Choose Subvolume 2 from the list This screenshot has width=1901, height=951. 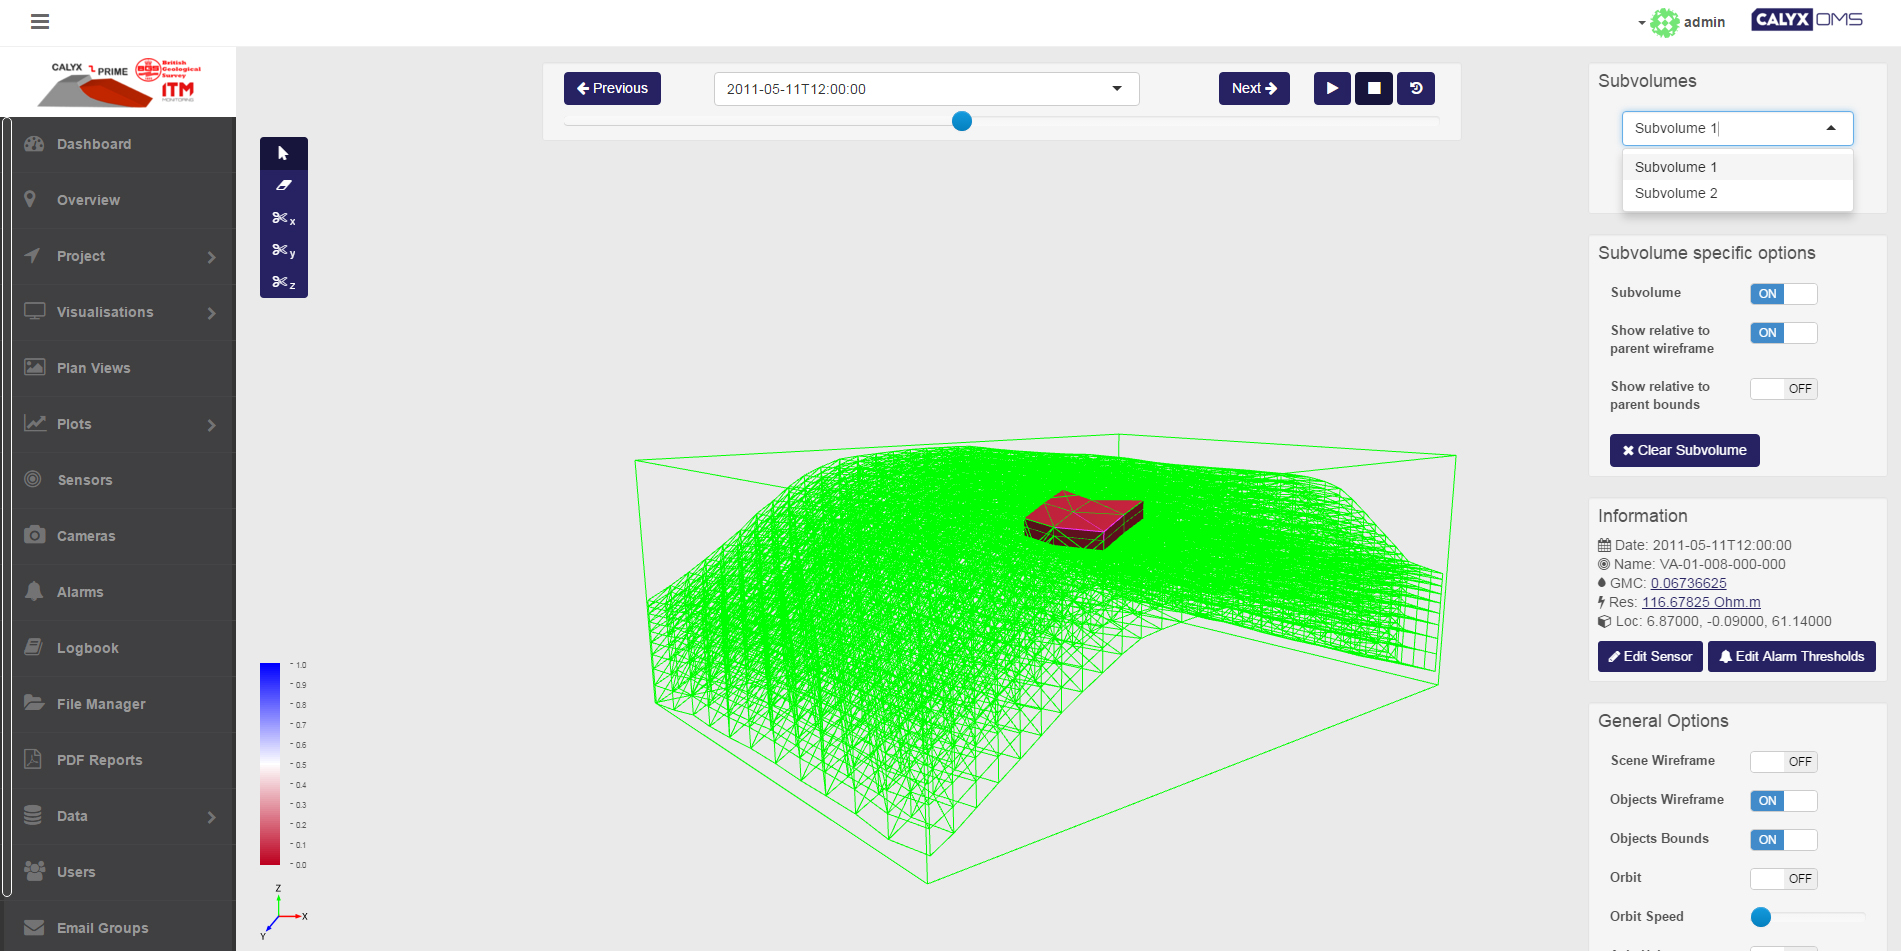[x=1676, y=193]
